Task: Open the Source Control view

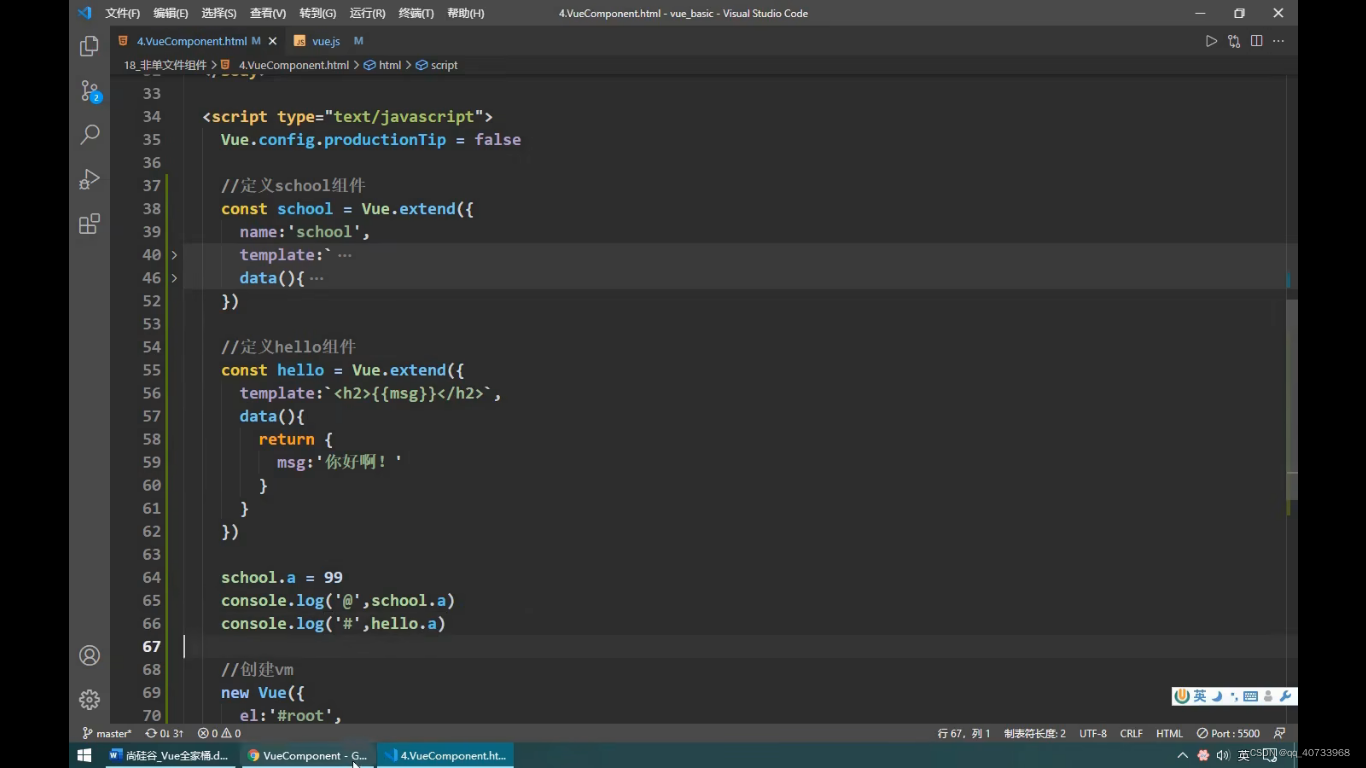Action: click(89, 91)
